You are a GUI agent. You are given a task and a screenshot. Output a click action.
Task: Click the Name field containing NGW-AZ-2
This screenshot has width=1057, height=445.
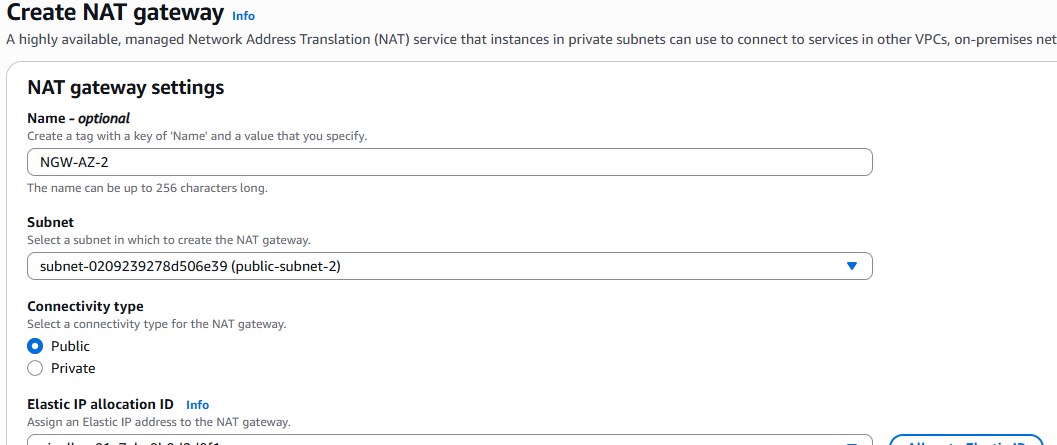click(x=449, y=162)
